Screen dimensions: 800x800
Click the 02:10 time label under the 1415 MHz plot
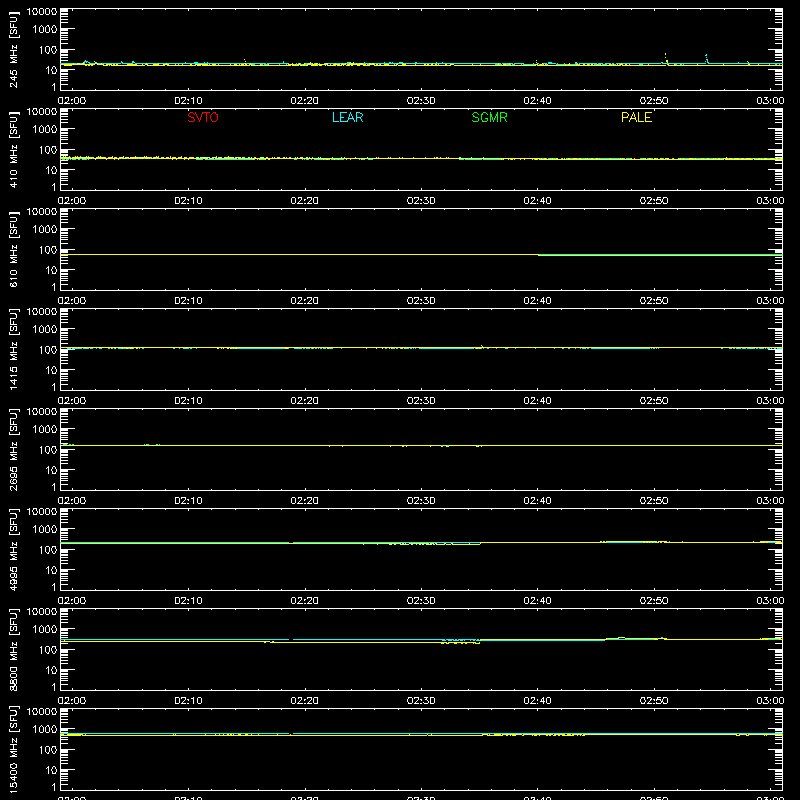[x=188, y=401]
